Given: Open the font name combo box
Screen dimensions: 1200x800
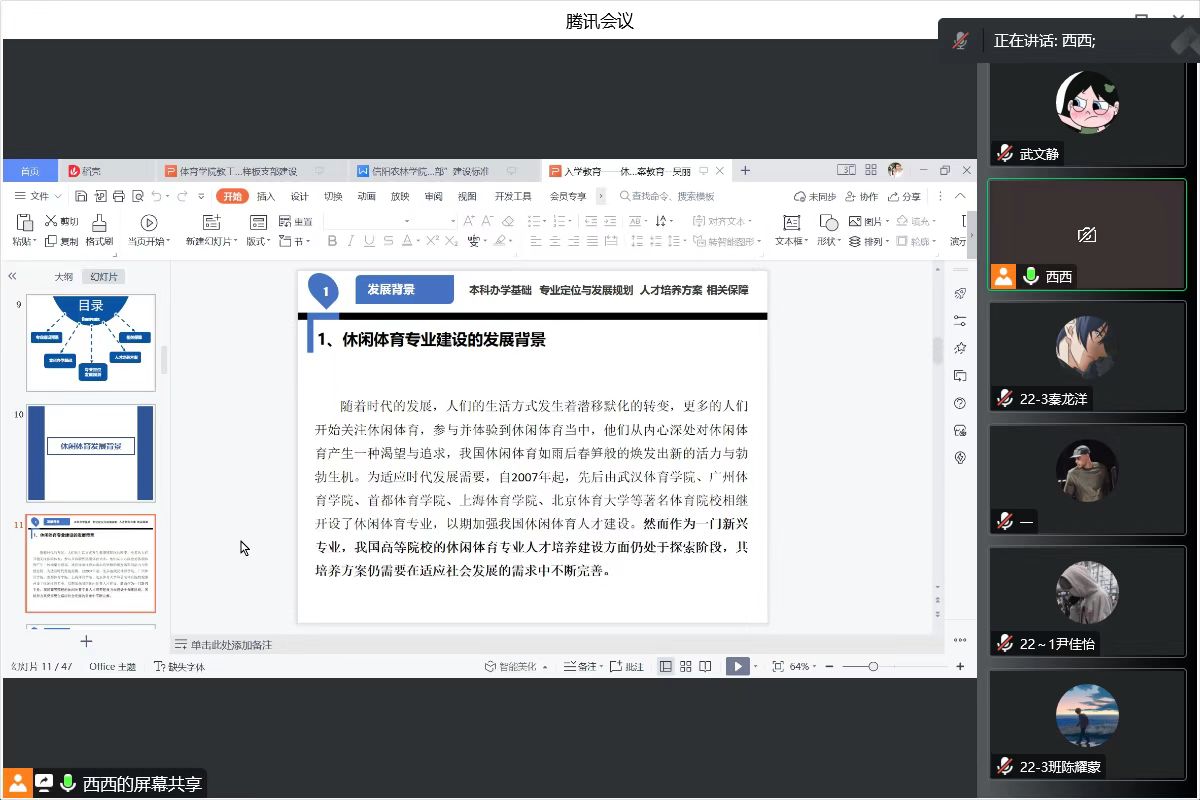Looking at the screenshot, I should click(x=368, y=221).
